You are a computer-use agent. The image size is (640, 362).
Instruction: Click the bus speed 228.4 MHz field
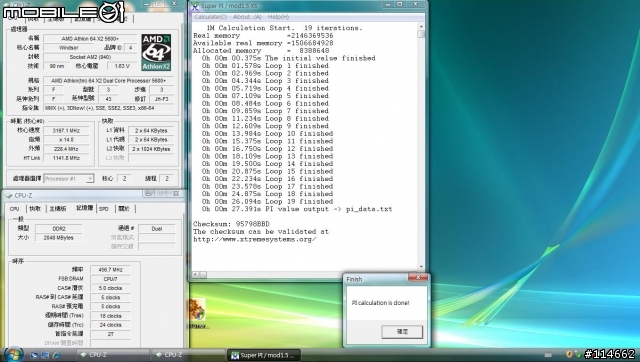pyautogui.click(x=67, y=149)
